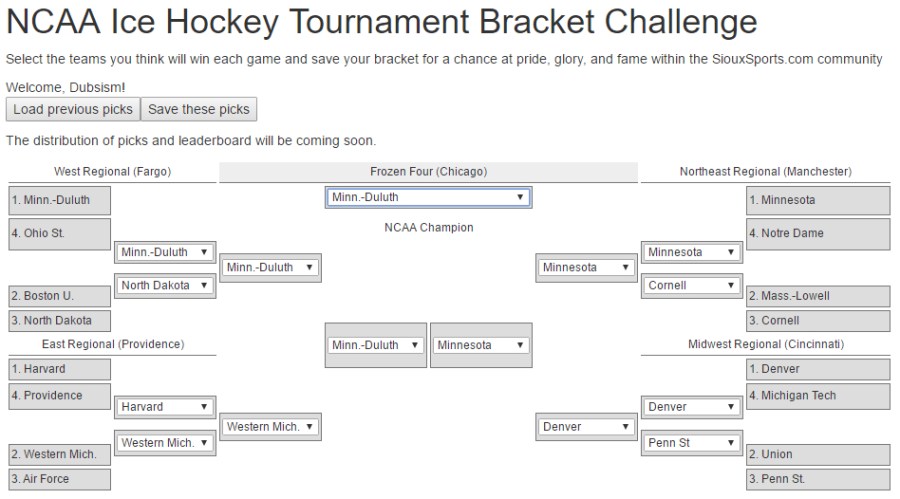Select the 4. Ohio St. team box
Viewport: 900px width, 499px height.
click(x=59, y=233)
